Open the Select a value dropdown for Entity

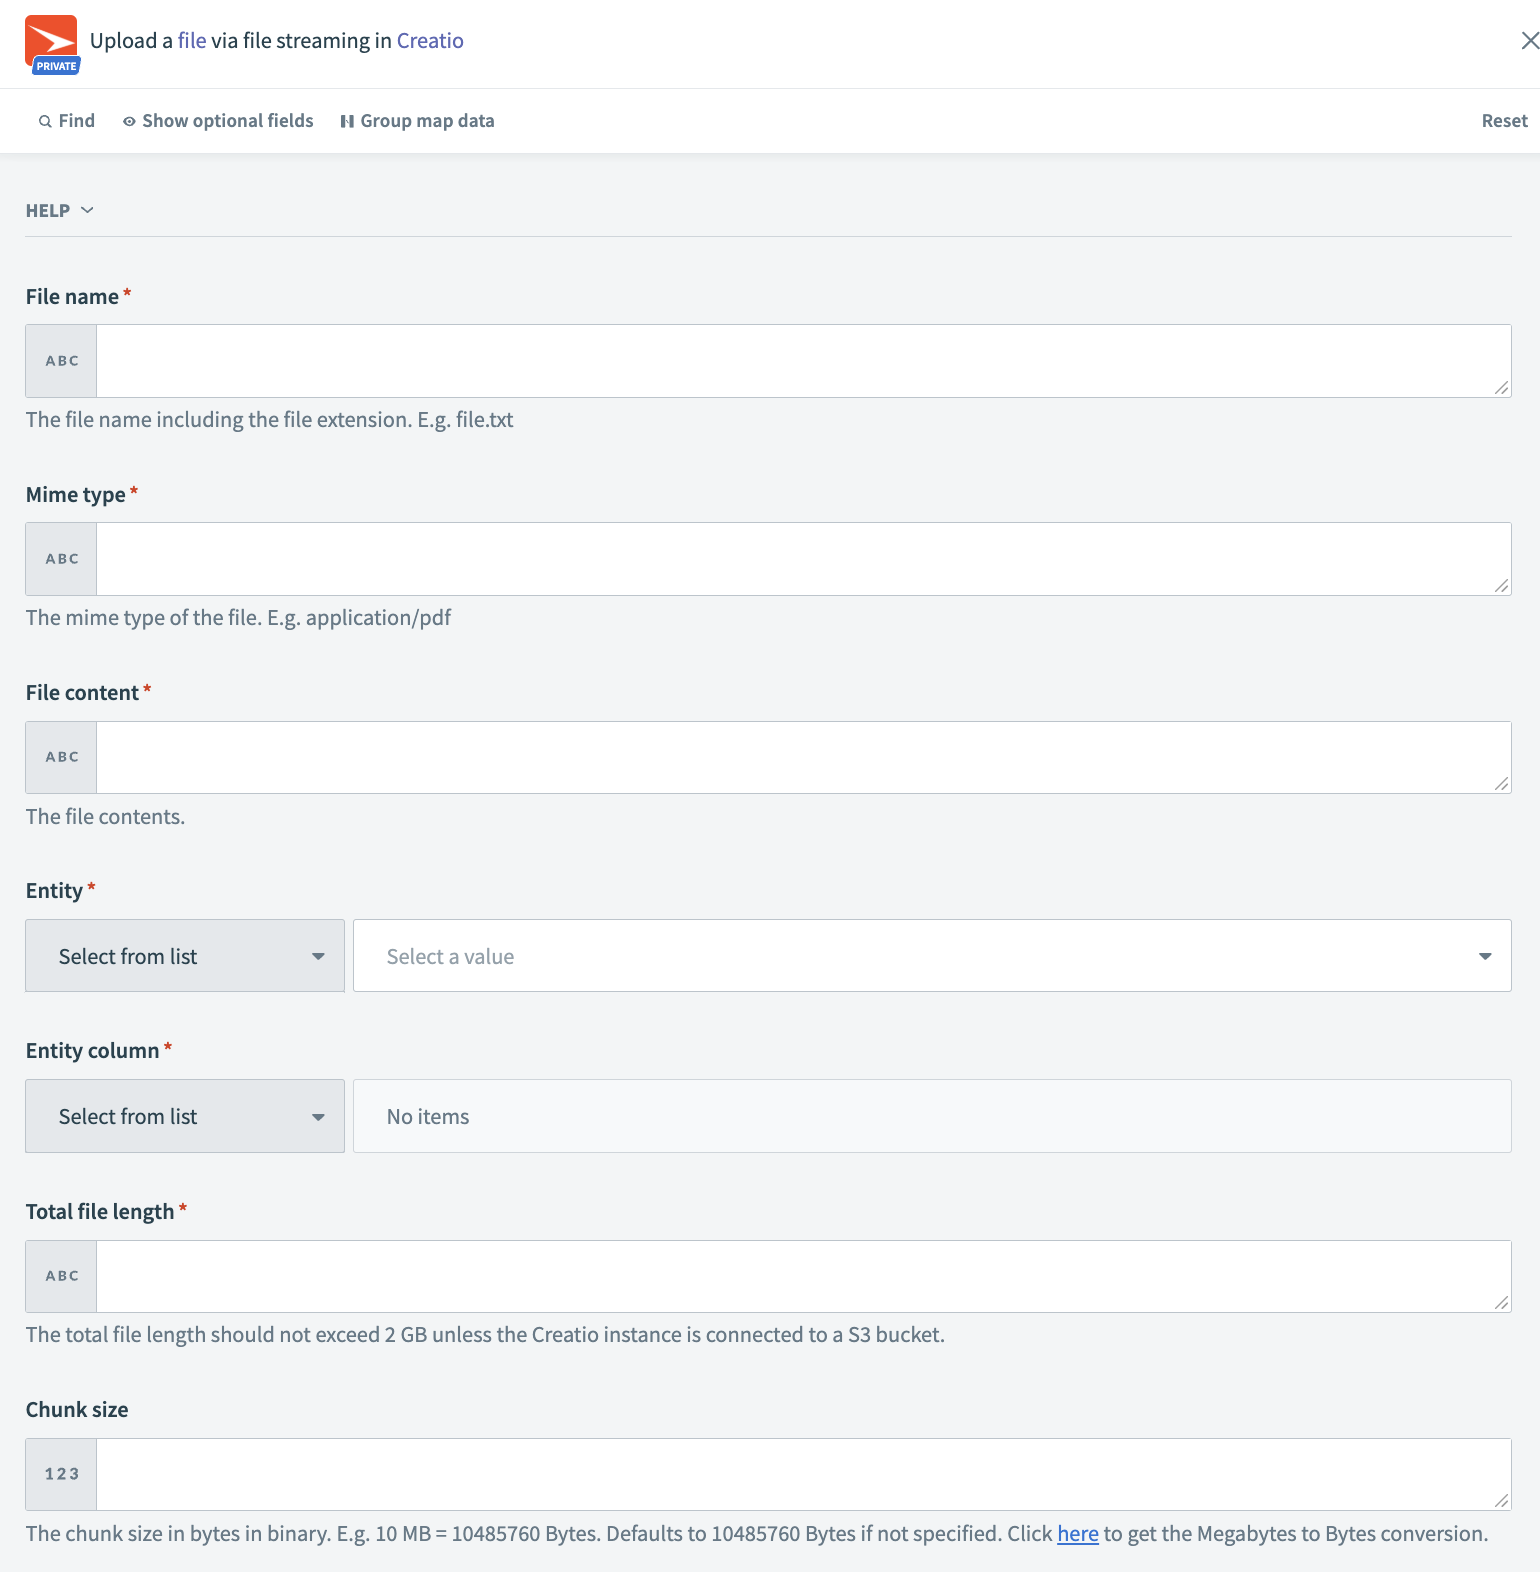tap(931, 955)
